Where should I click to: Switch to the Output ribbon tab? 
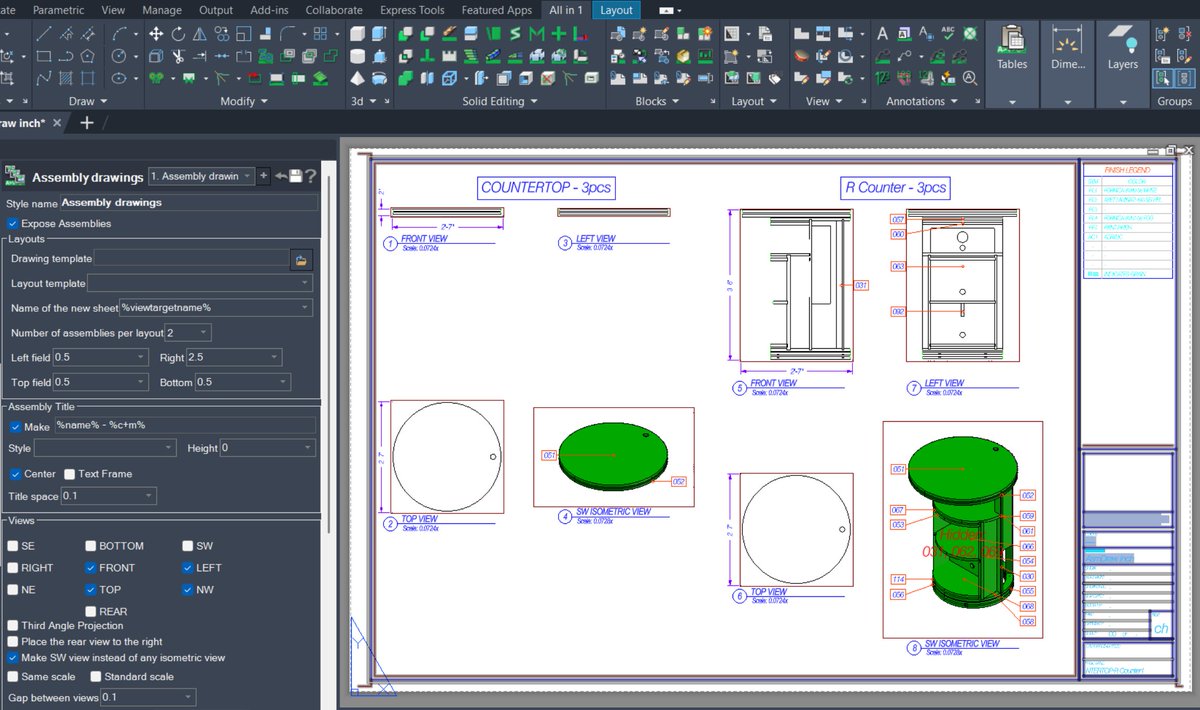tap(215, 10)
